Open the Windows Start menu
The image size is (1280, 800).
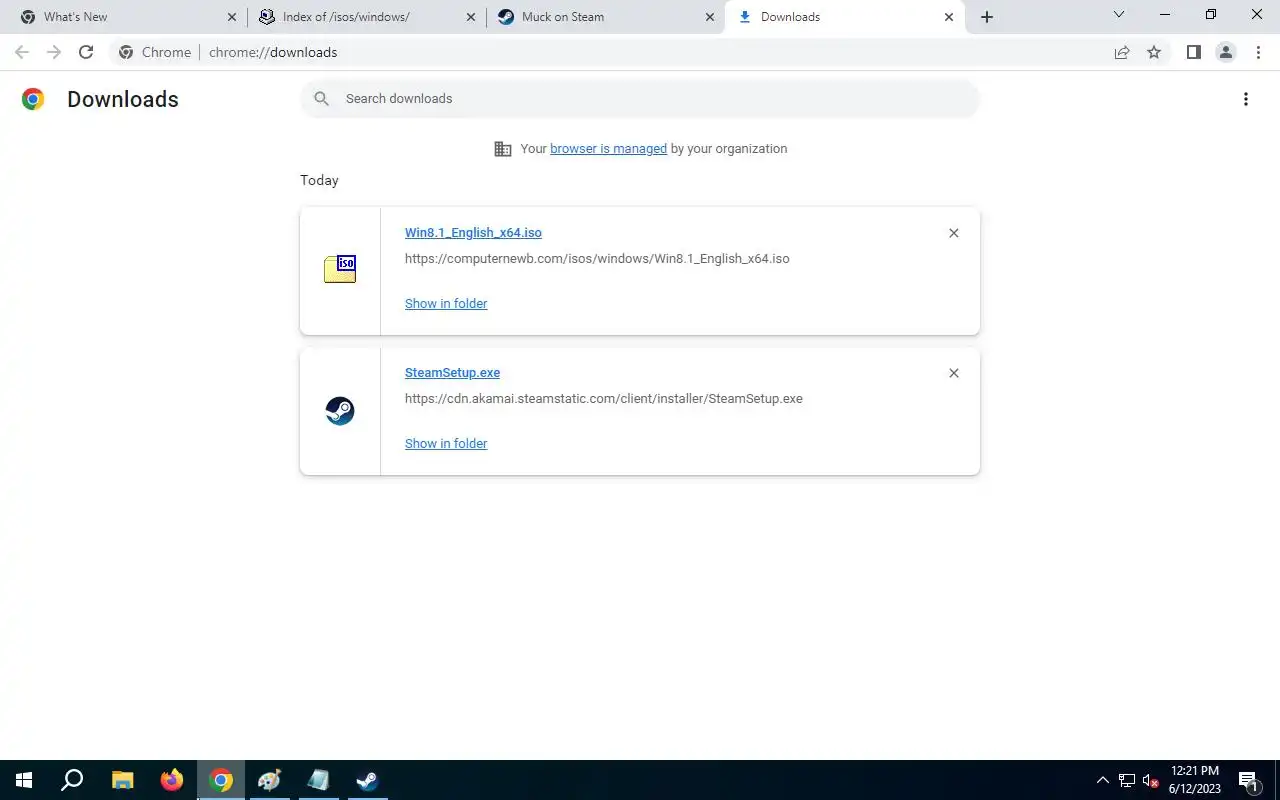[x=24, y=780]
